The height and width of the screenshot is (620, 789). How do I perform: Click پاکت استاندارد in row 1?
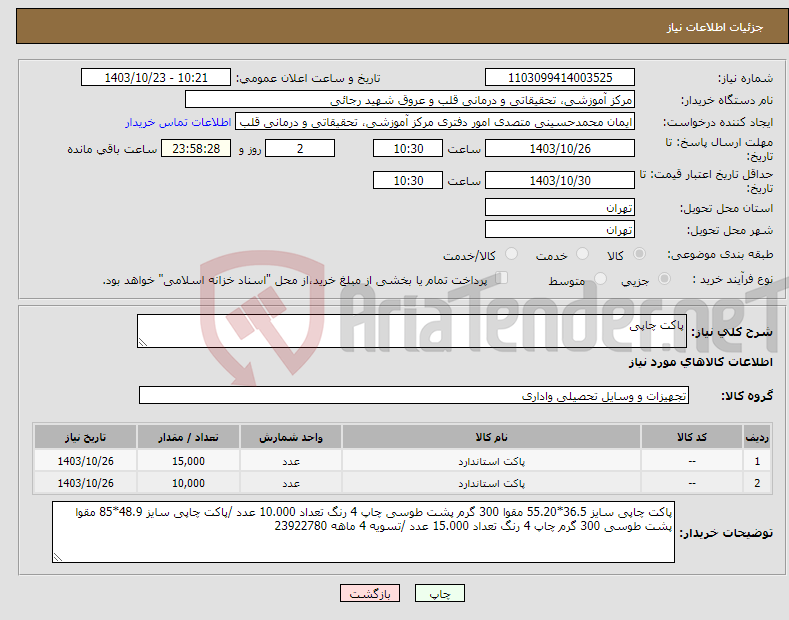click(x=491, y=461)
